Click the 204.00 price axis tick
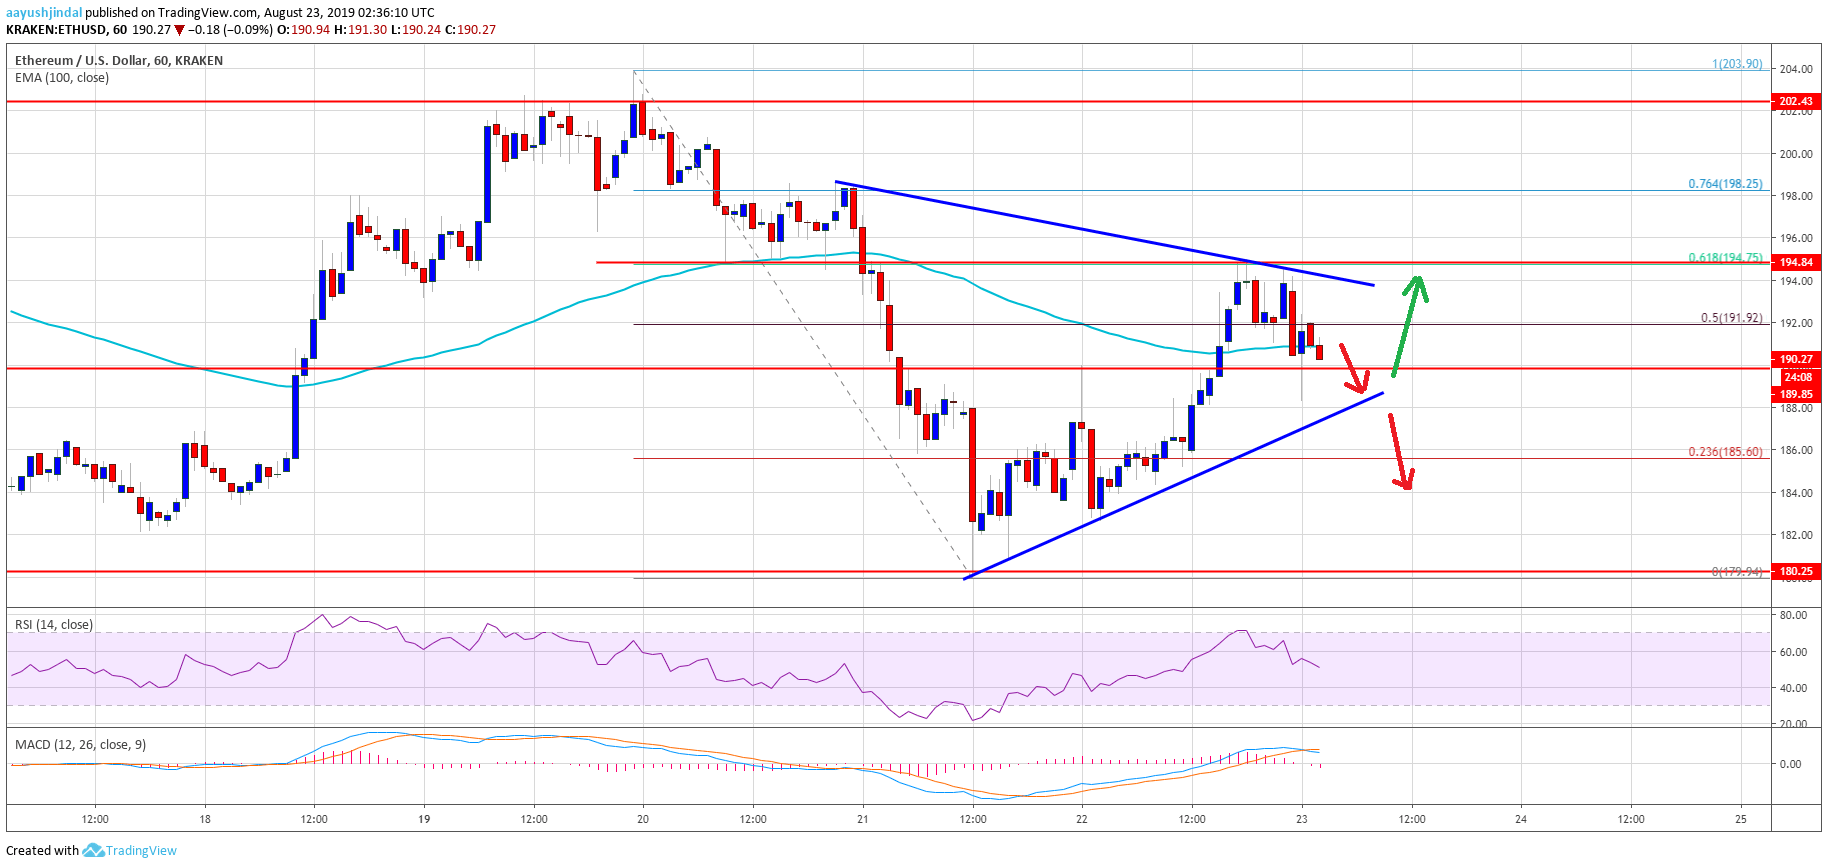Image resolution: width=1828 pixels, height=868 pixels. [x=1796, y=69]
